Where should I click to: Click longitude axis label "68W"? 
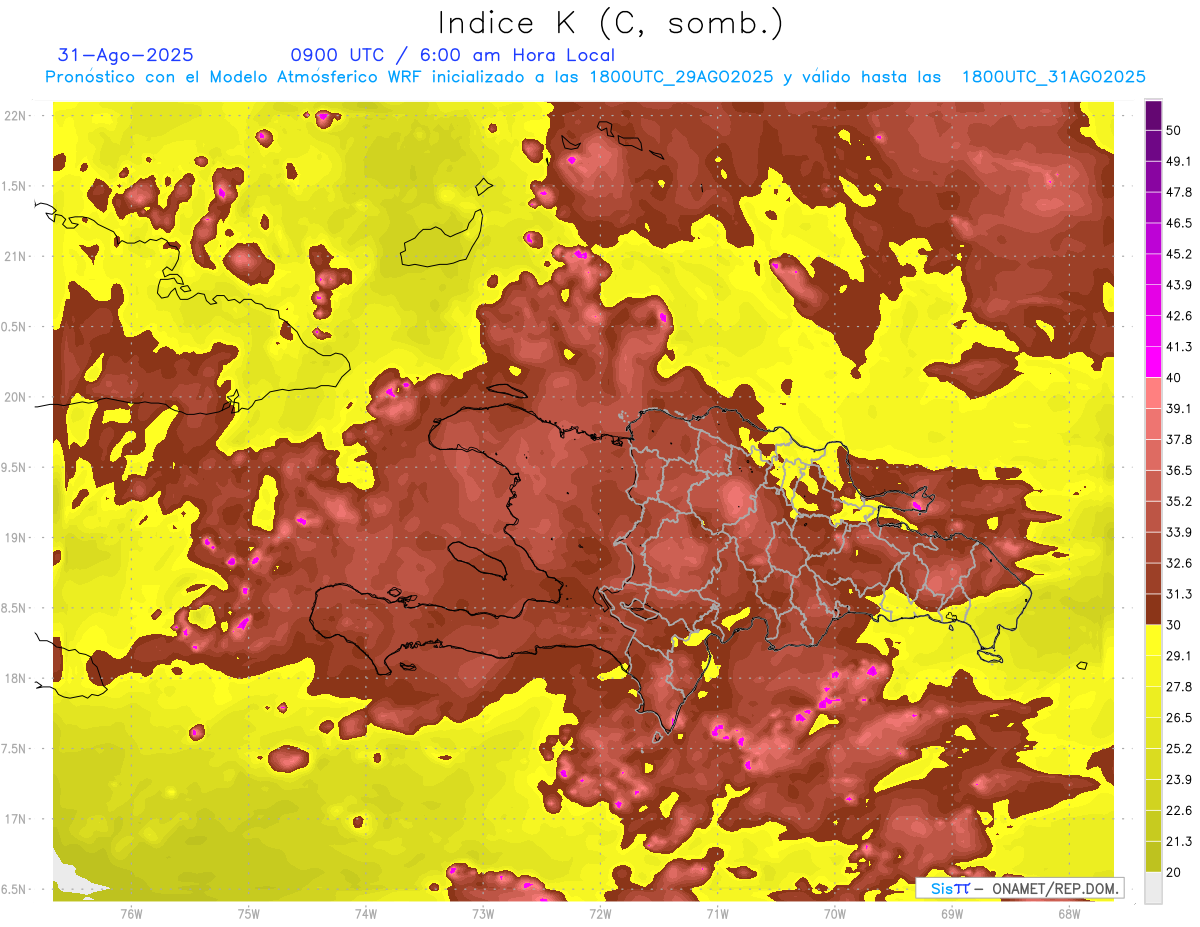1069,914
